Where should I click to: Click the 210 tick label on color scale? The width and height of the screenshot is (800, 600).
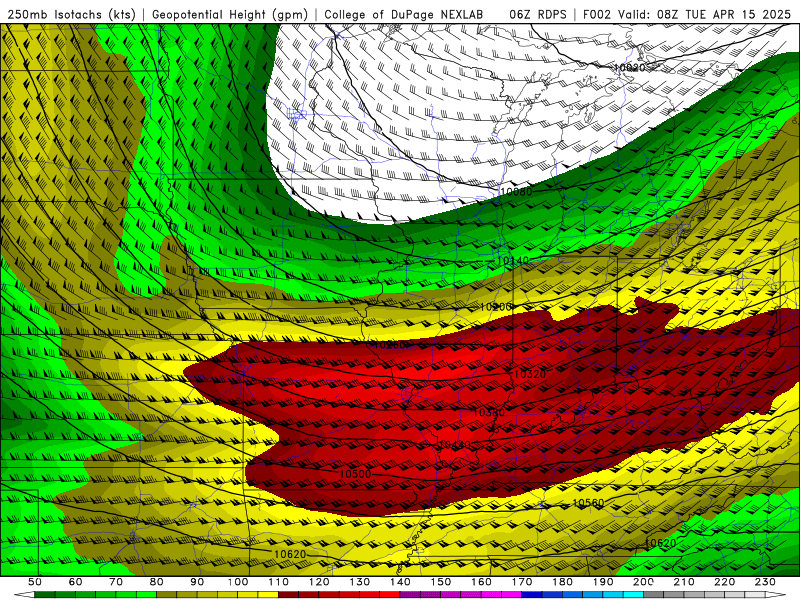(684, 582)
